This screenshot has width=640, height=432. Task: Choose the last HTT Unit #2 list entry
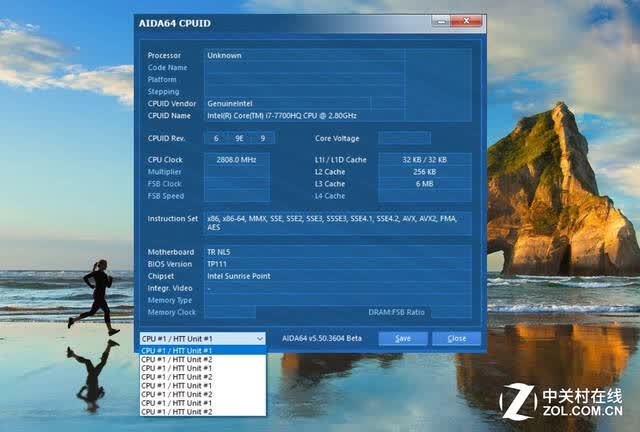coord(203,412)
